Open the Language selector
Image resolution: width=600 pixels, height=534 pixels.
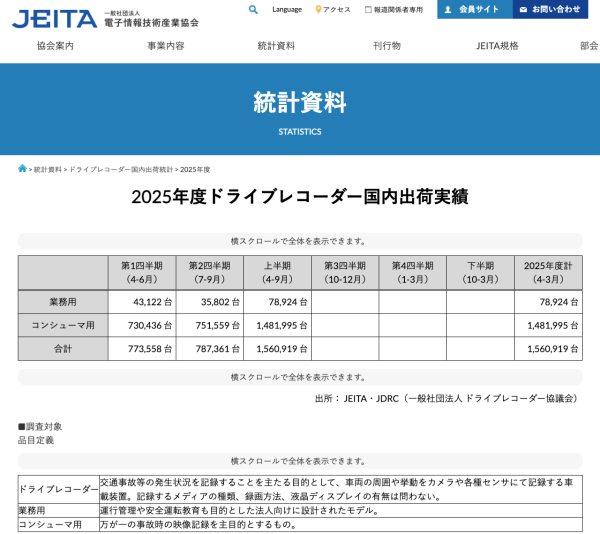tap(287, 10)
